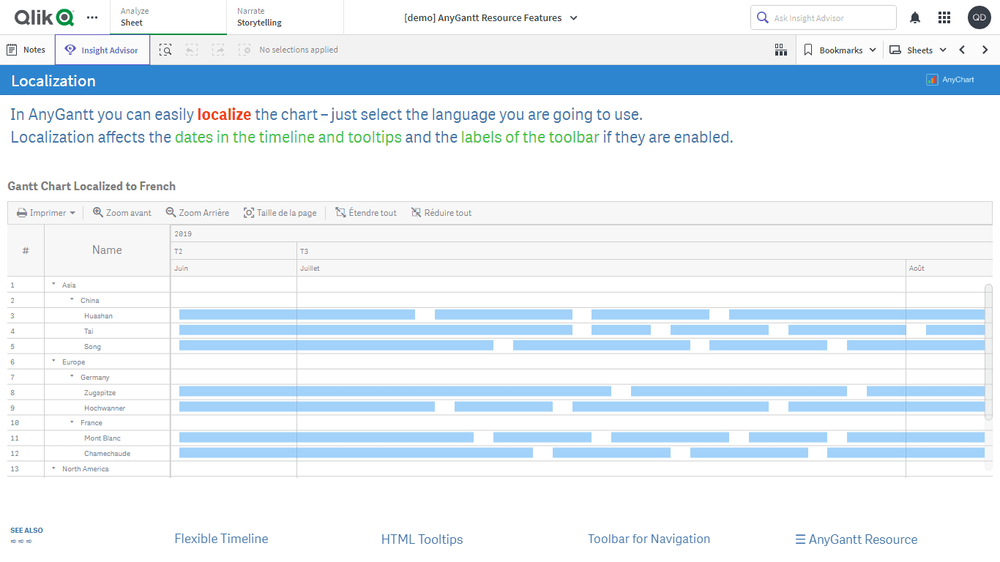Click Zoom Arrière in Gantt toolbar
Screen dimensions: 1000x562
[x=197, y=213]
